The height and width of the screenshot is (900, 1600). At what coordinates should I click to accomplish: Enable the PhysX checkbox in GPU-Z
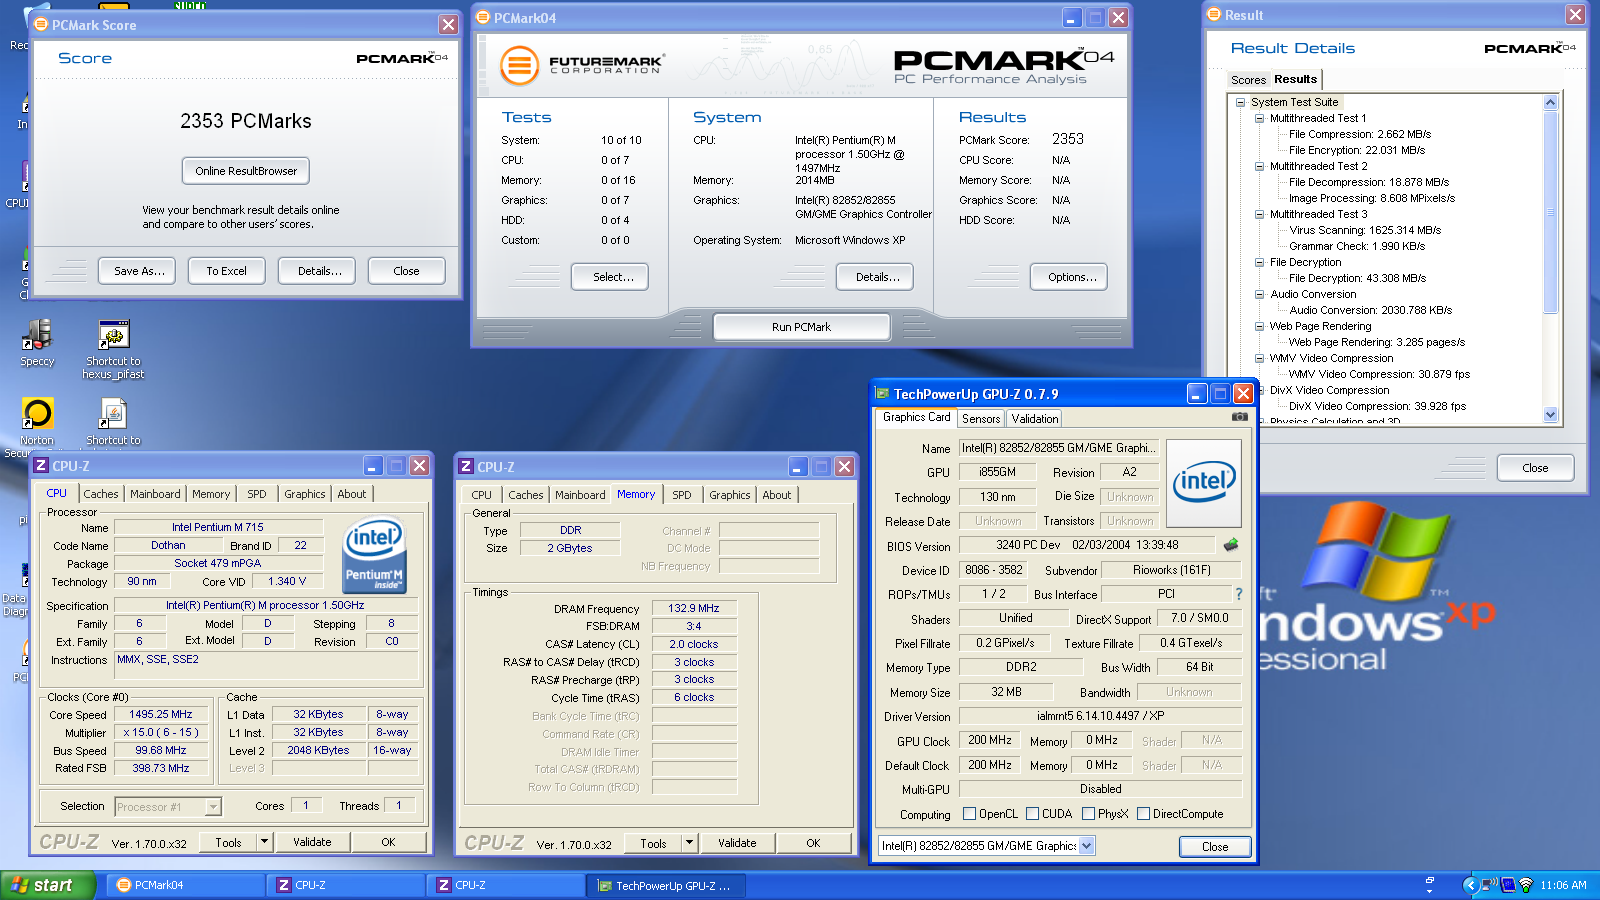1088,814
